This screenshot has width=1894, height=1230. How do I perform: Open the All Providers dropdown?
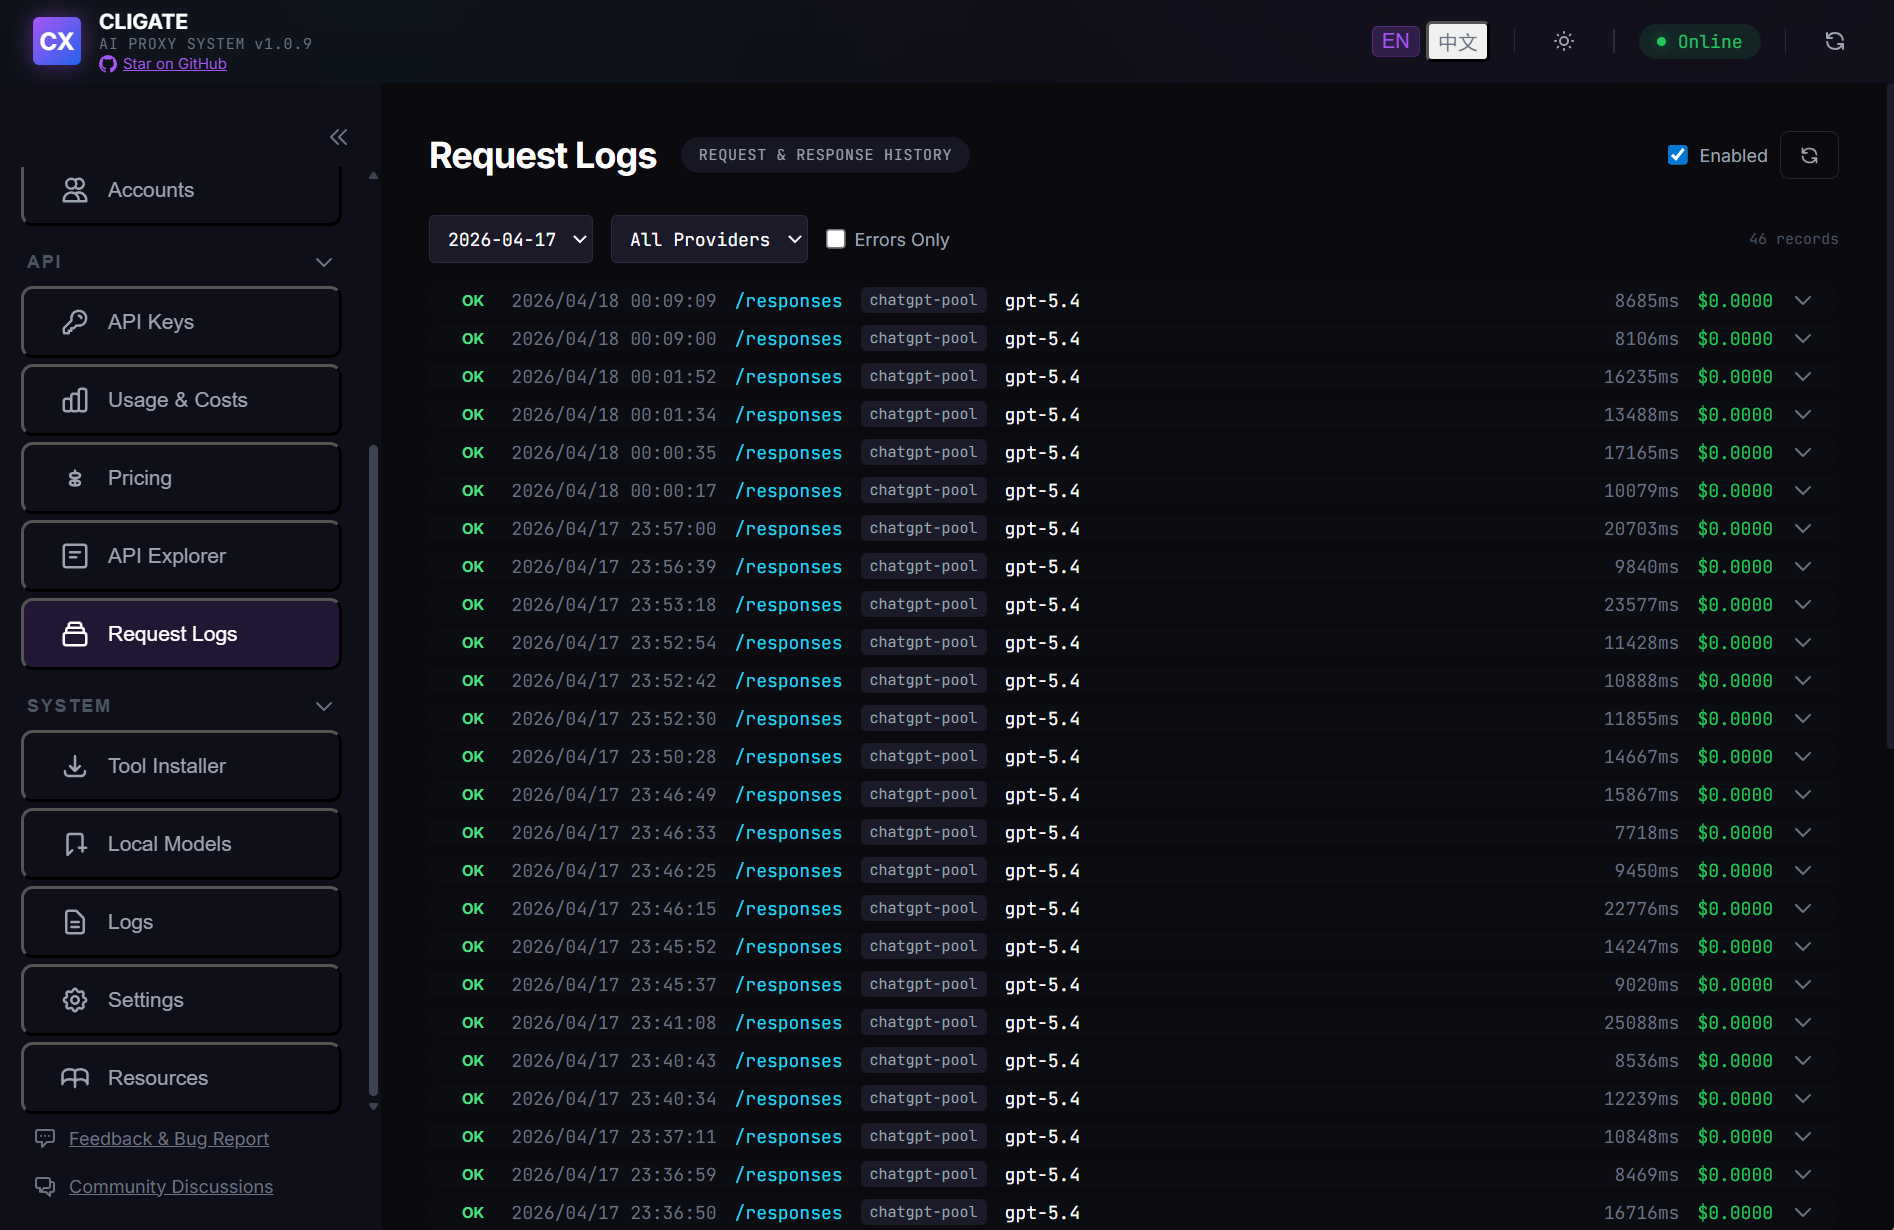(709, 239)
